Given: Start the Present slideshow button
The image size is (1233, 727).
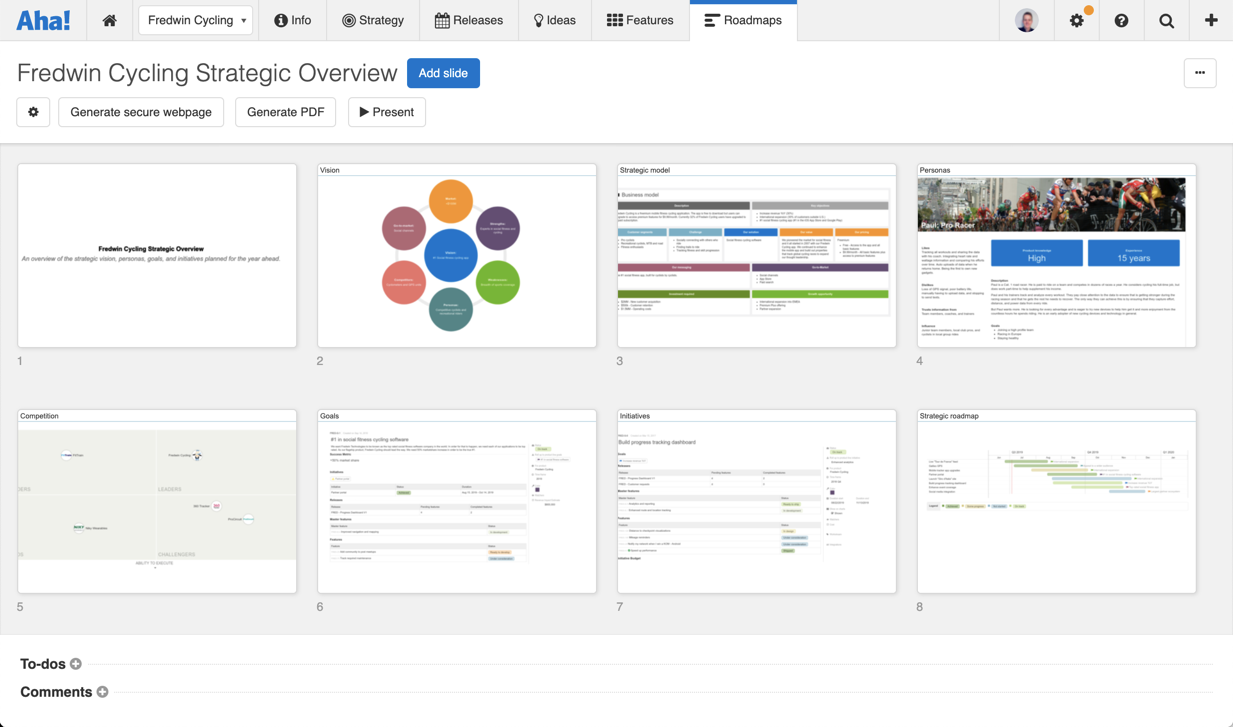Looking at the screenshot, I should click(x=387, y=112).
